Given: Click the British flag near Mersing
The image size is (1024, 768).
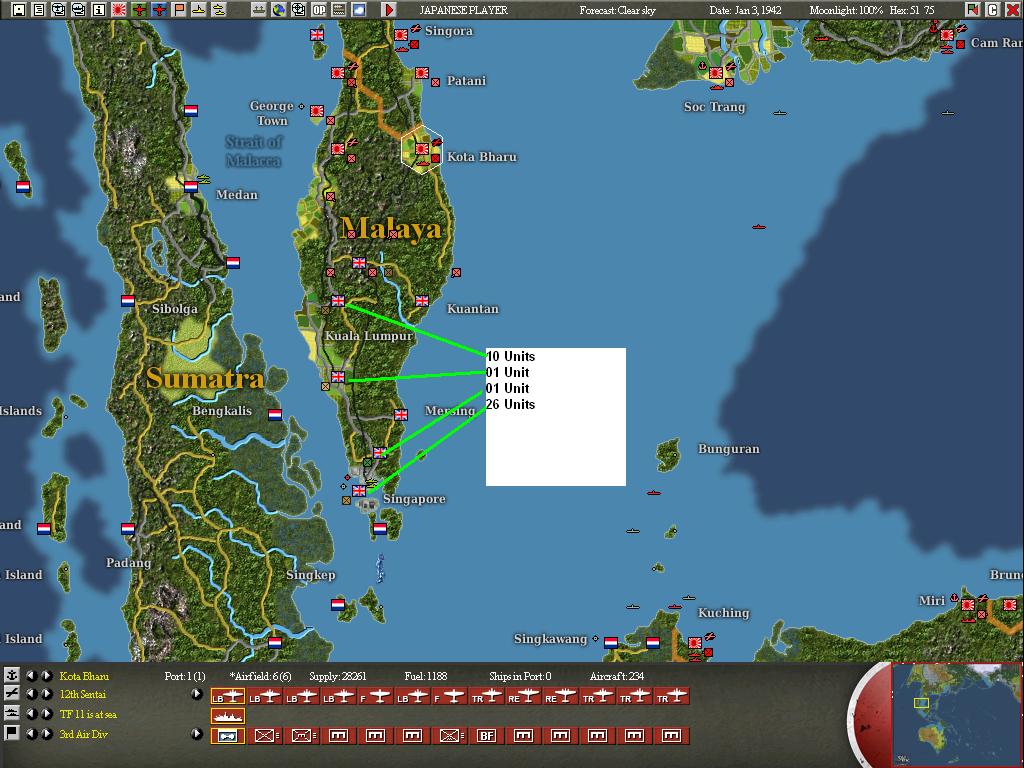Looking at the screenshot, I should (400, 415).
